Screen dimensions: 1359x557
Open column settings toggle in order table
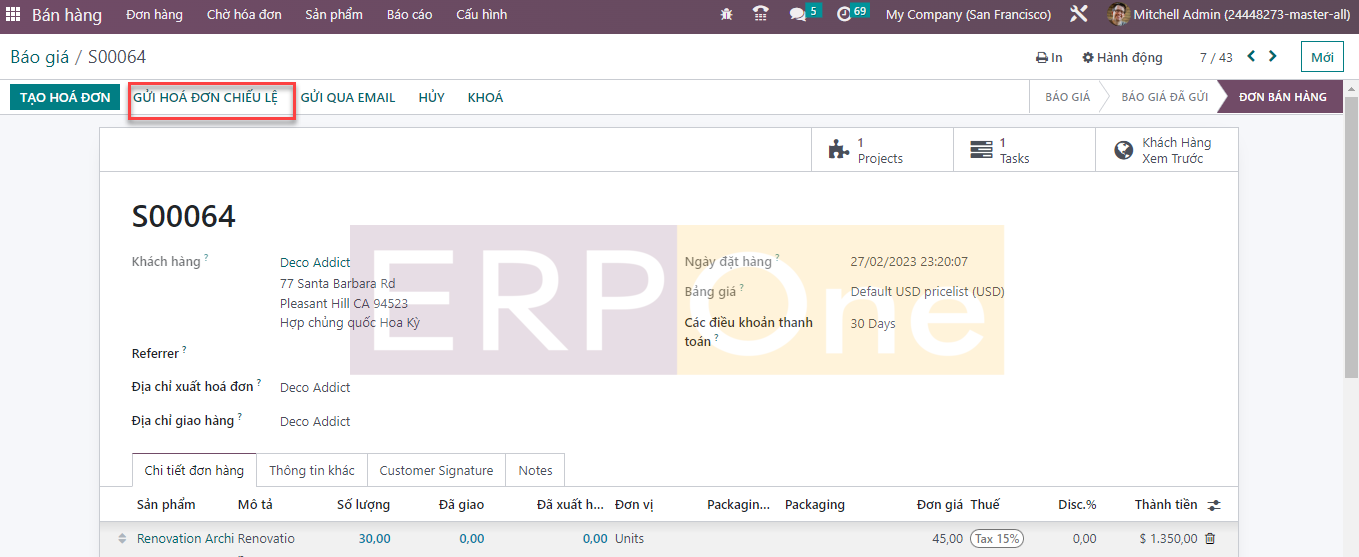(1214, 505)
